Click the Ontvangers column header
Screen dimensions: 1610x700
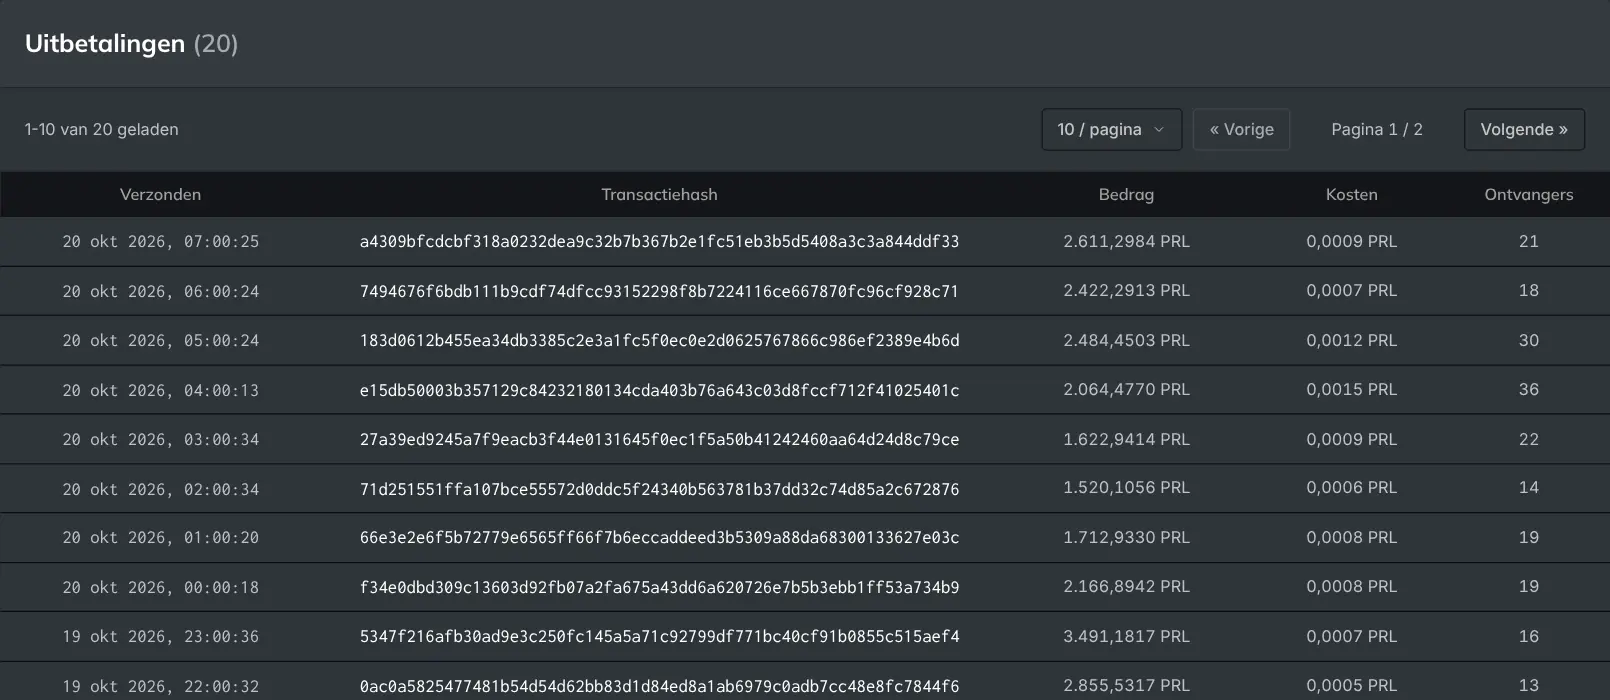[1528, 195]
